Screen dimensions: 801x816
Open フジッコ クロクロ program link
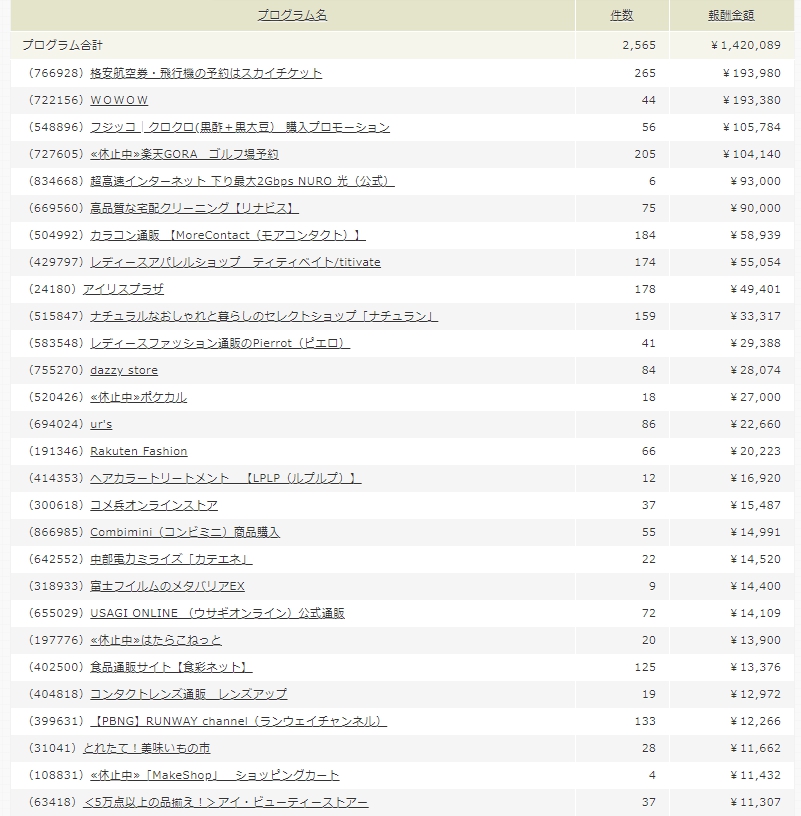pyautogui.click(x=240, y=128)
